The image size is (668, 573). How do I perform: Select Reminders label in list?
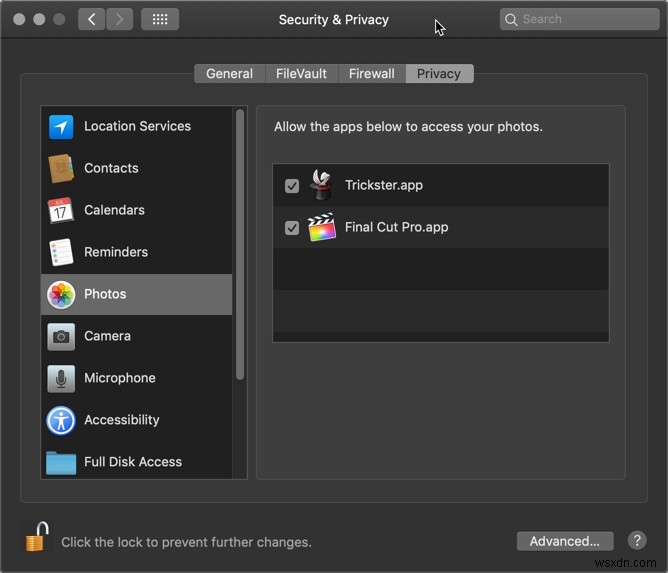pyautogui.click(x=116, y=252)
